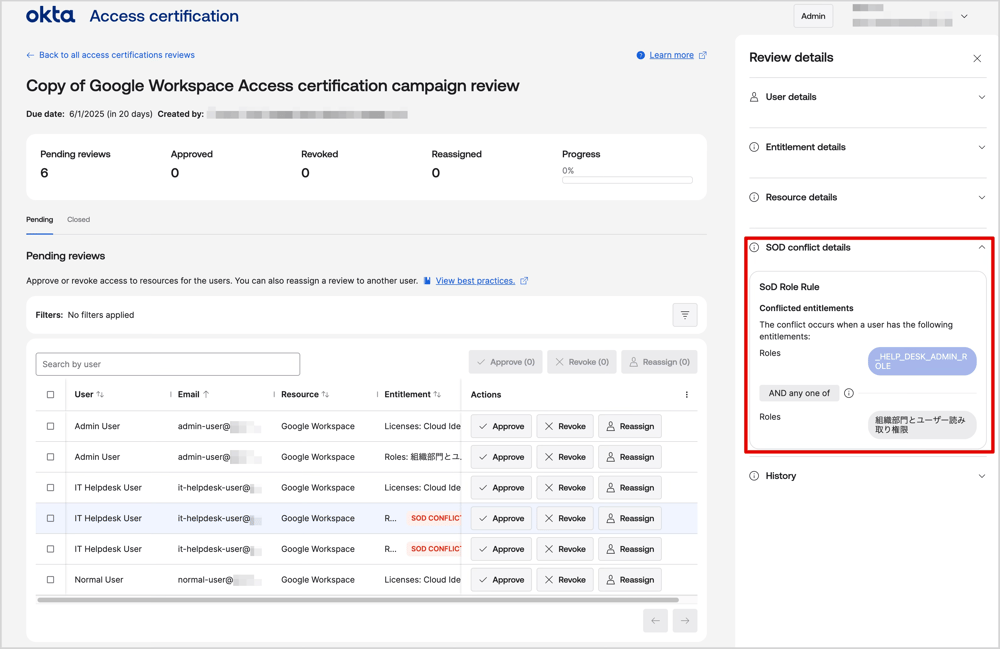1000x649 pixels.
Task: Click the SOD conflict details info icon
Action: (754, 247)
